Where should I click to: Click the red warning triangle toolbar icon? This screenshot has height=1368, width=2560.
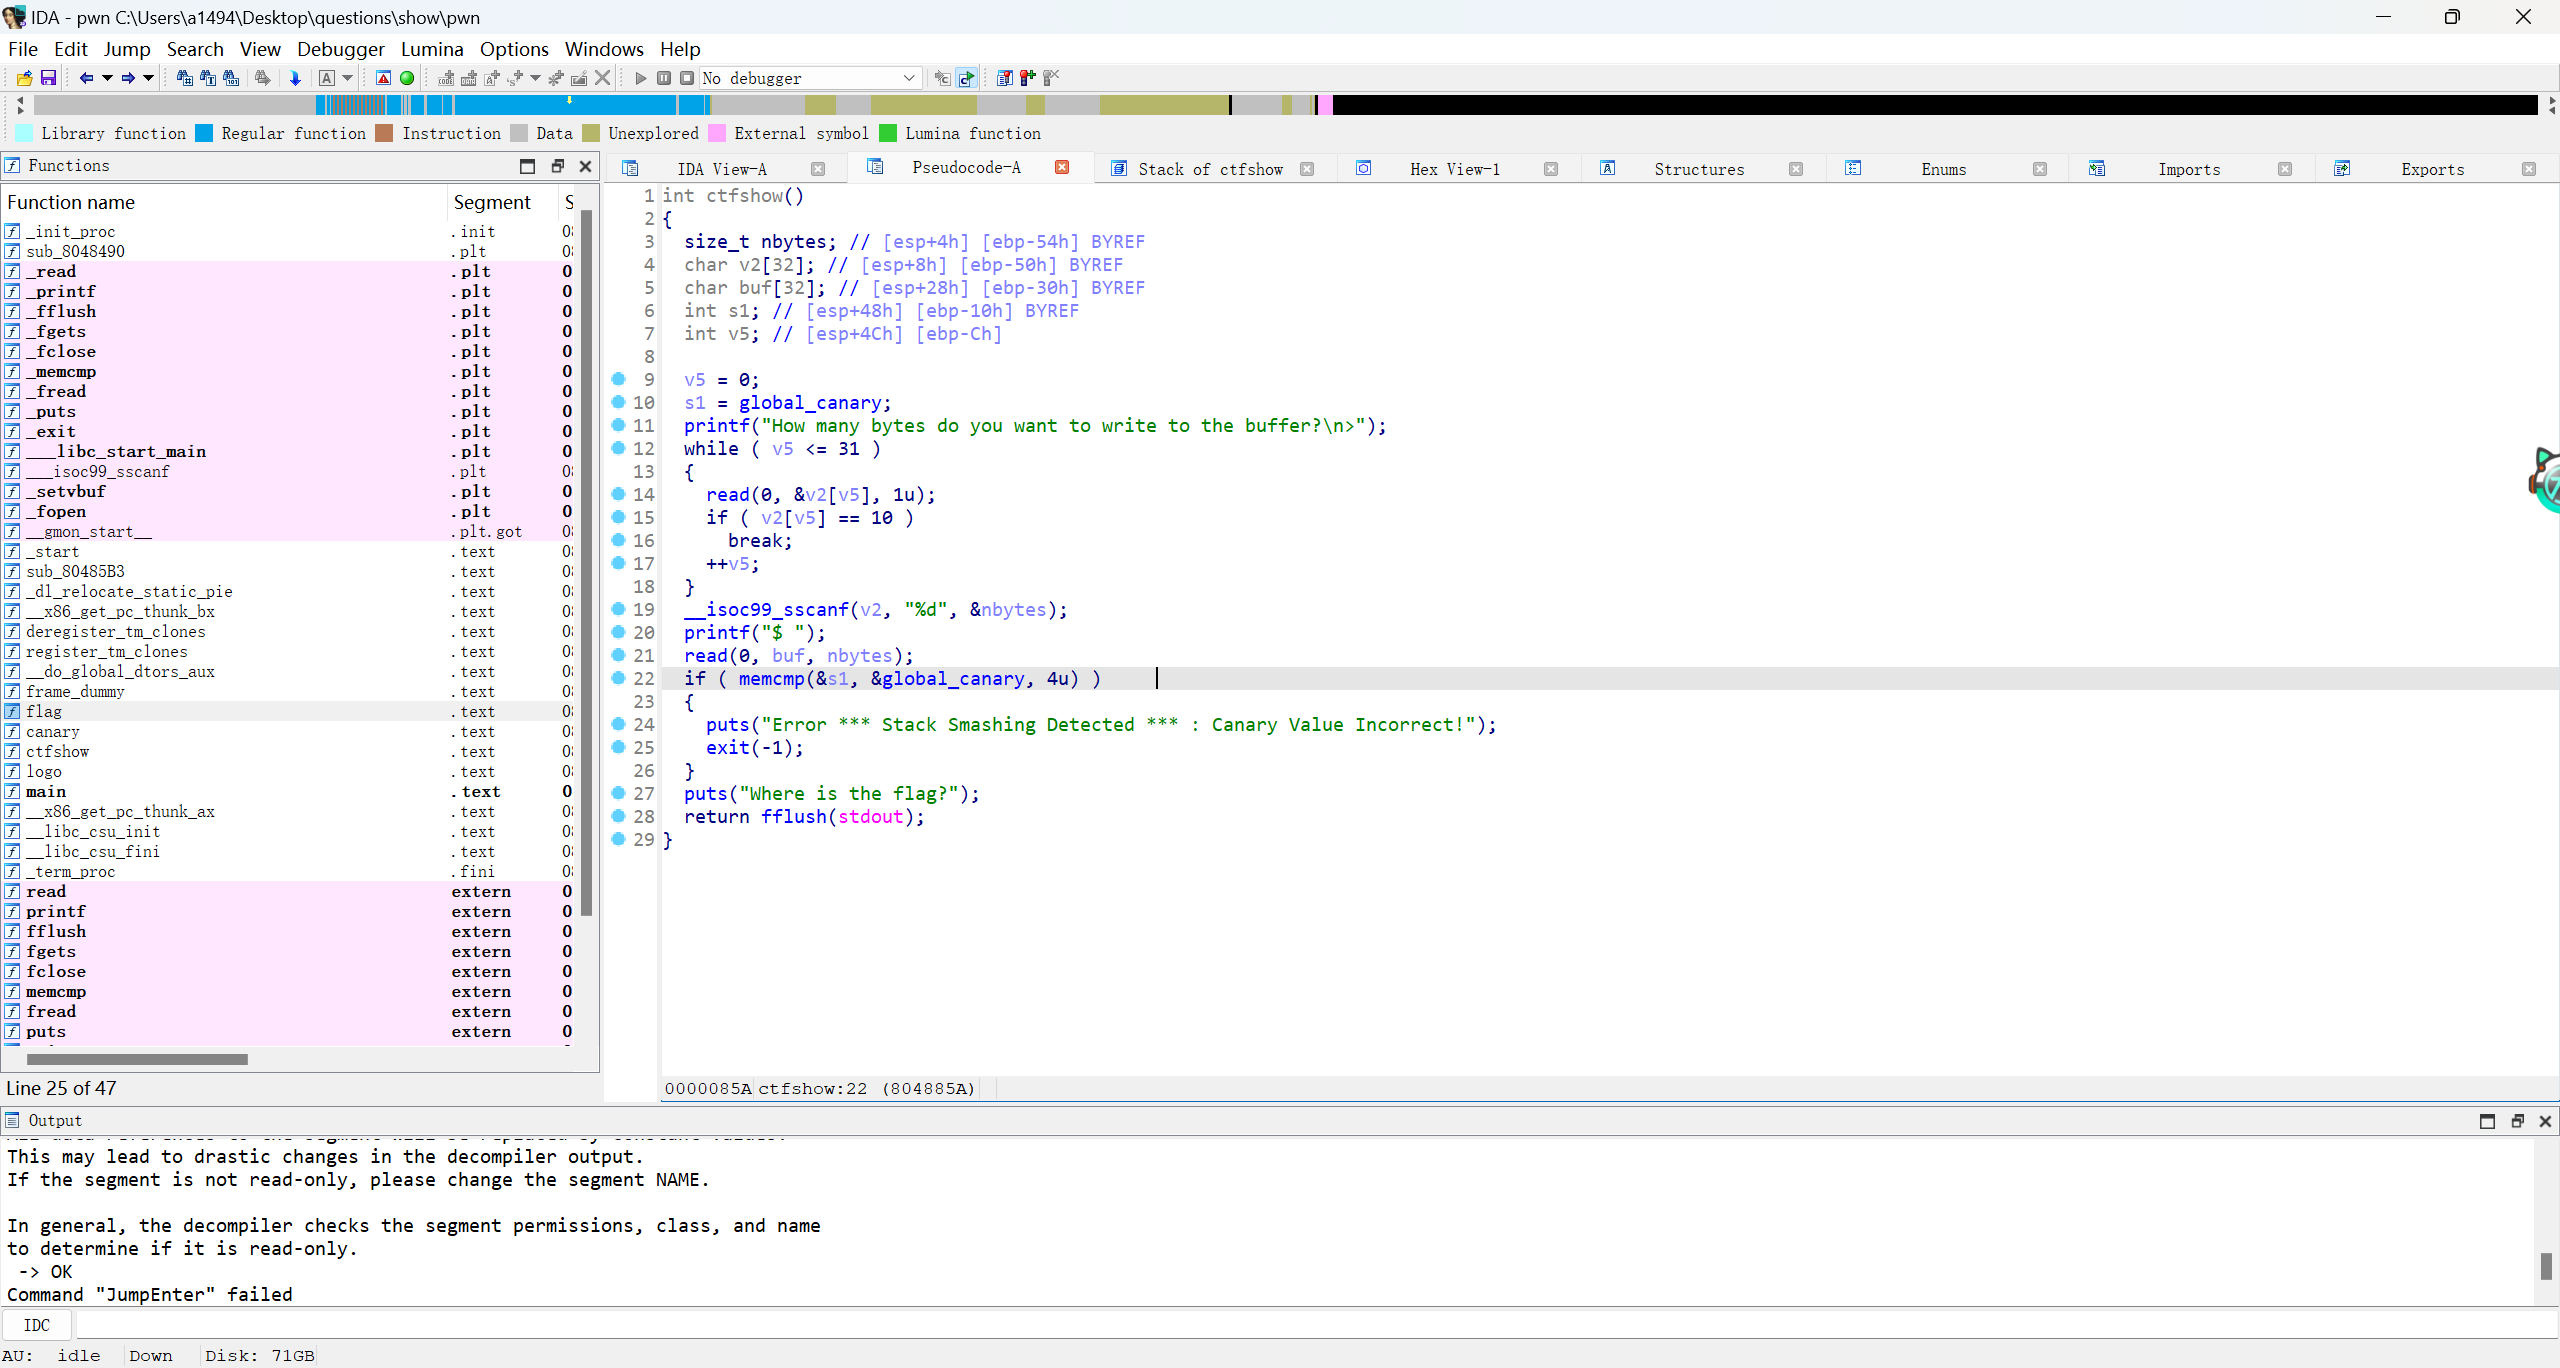pyautogui.click(x=383, y=78)
